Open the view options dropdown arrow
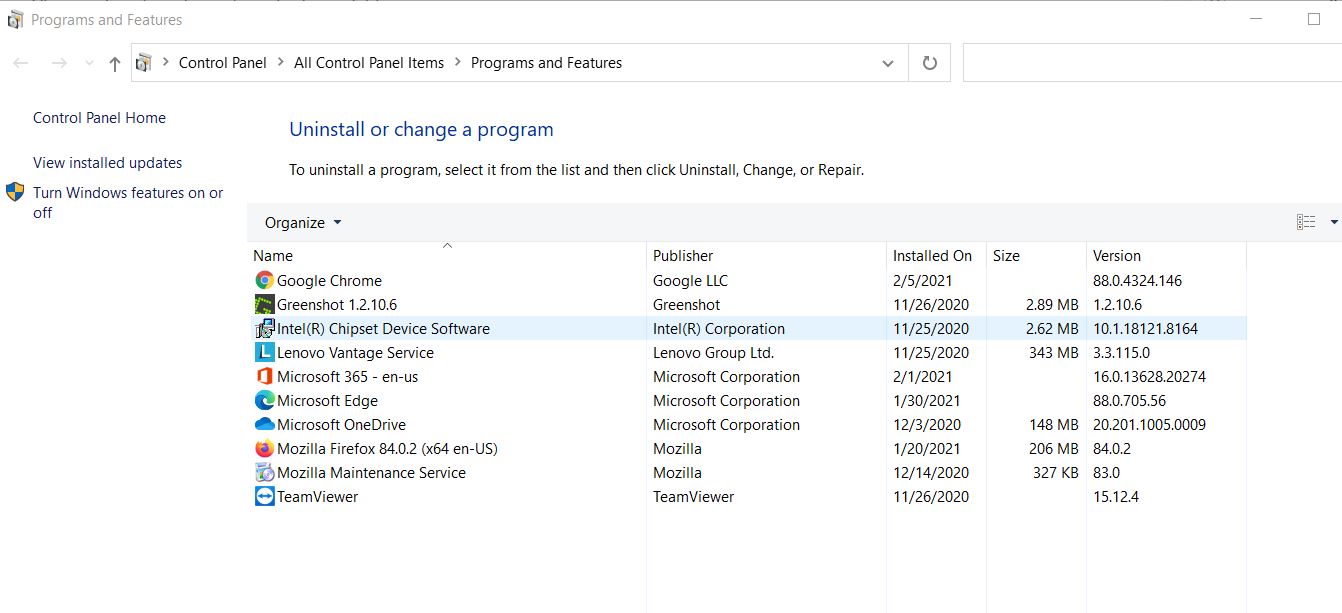 [x=1334, y=223]
